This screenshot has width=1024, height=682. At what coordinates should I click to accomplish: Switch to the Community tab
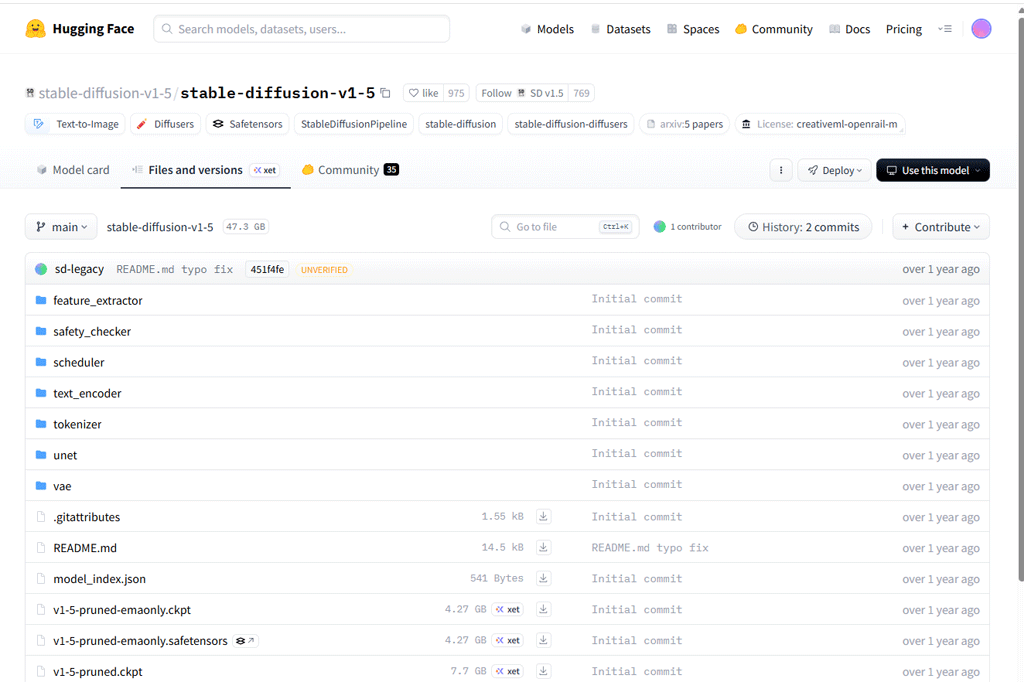point(349,170)
